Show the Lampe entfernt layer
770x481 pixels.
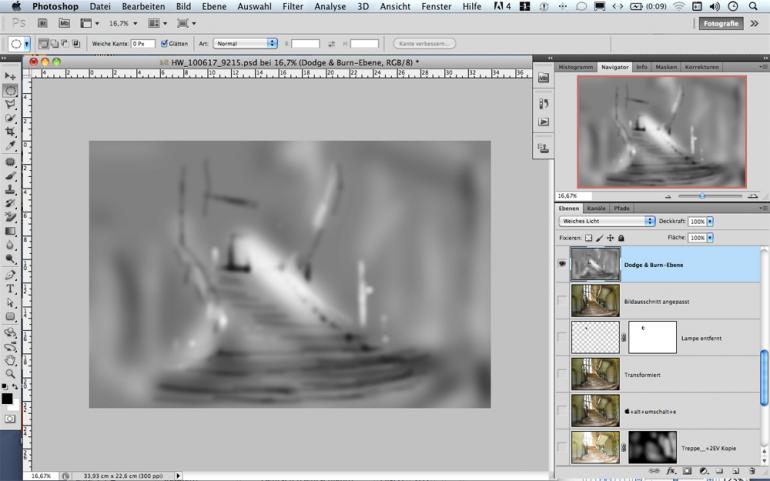562,337
